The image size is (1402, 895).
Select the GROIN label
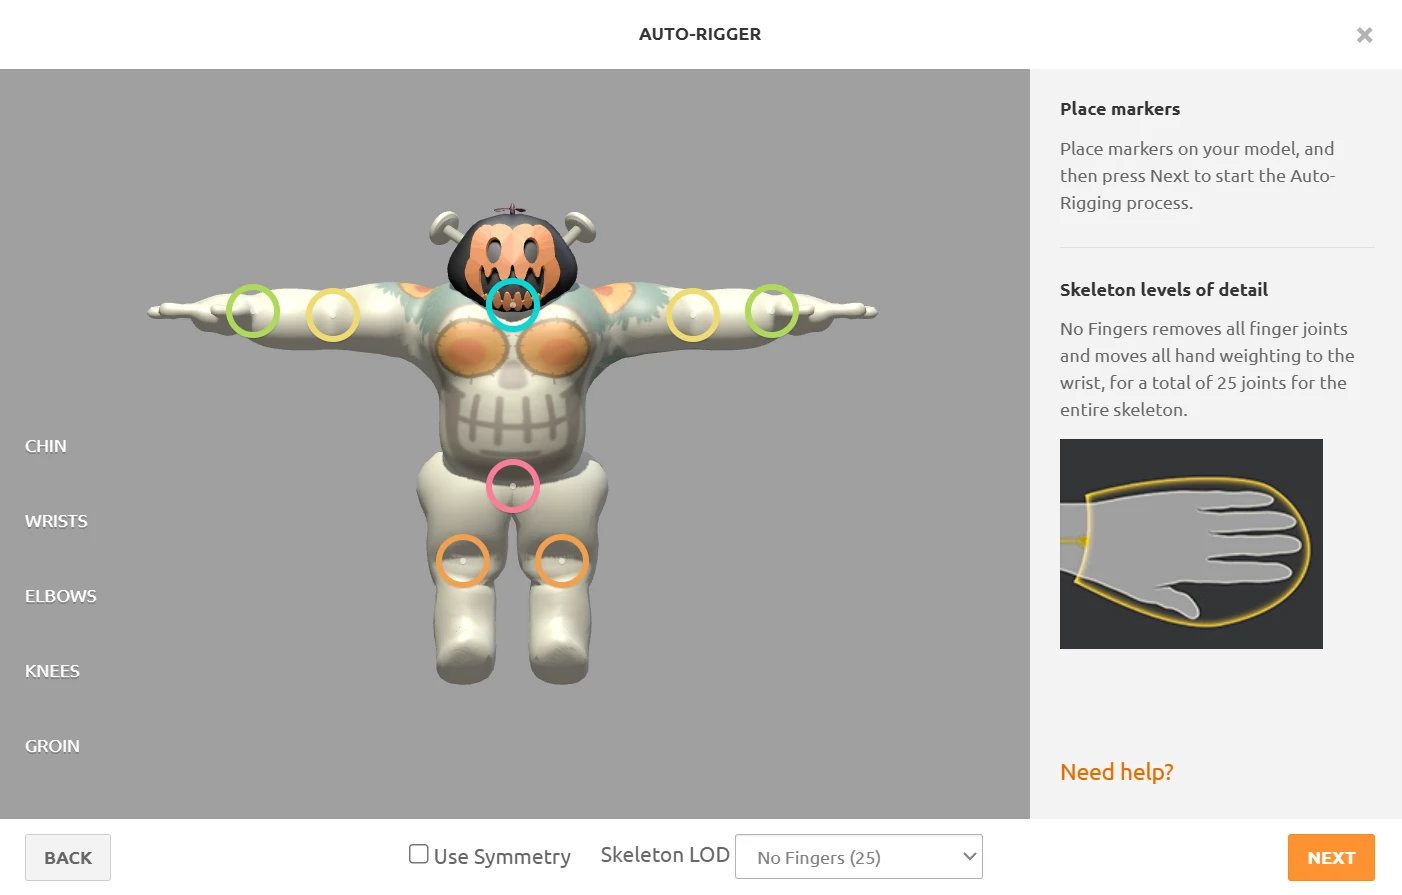pos(52,746)
